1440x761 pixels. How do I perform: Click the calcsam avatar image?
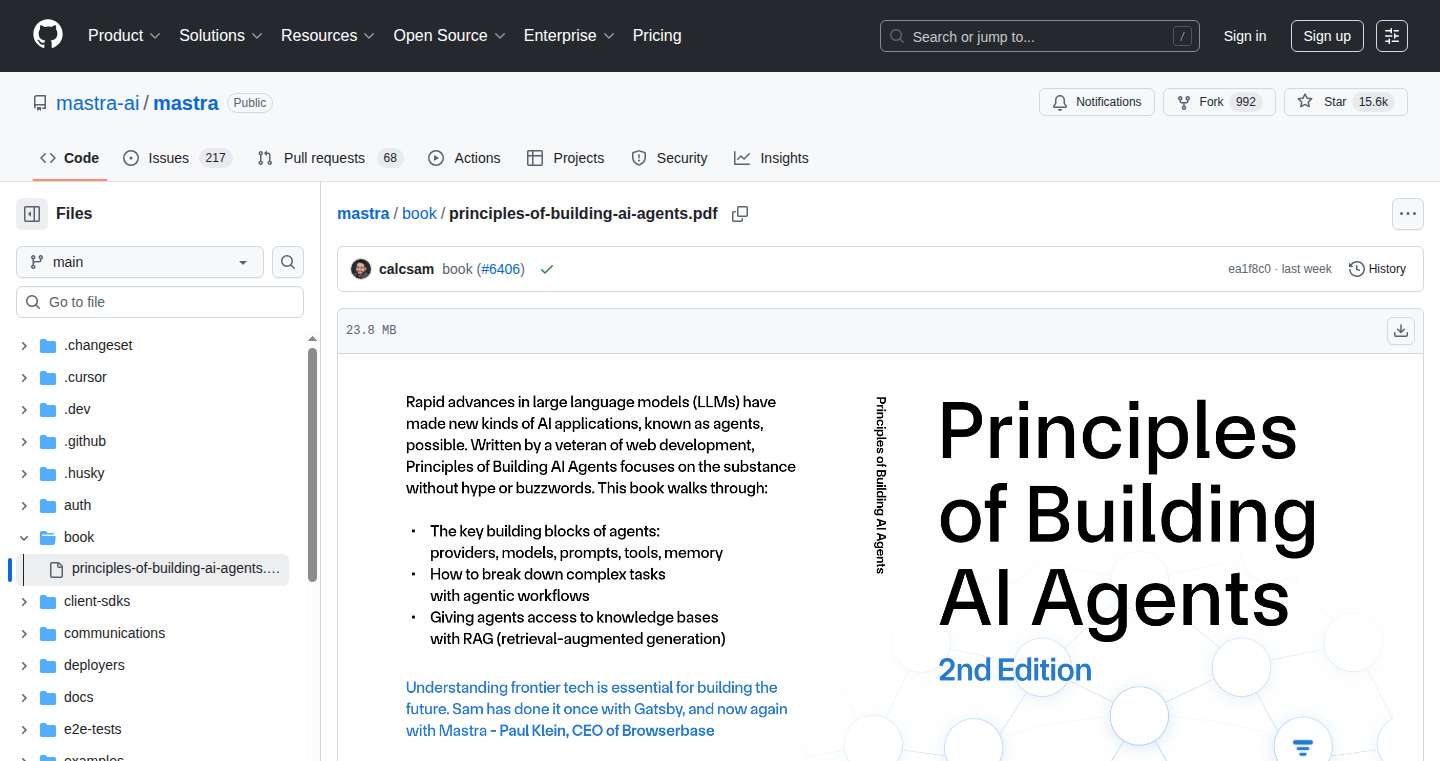coord(361,269)
